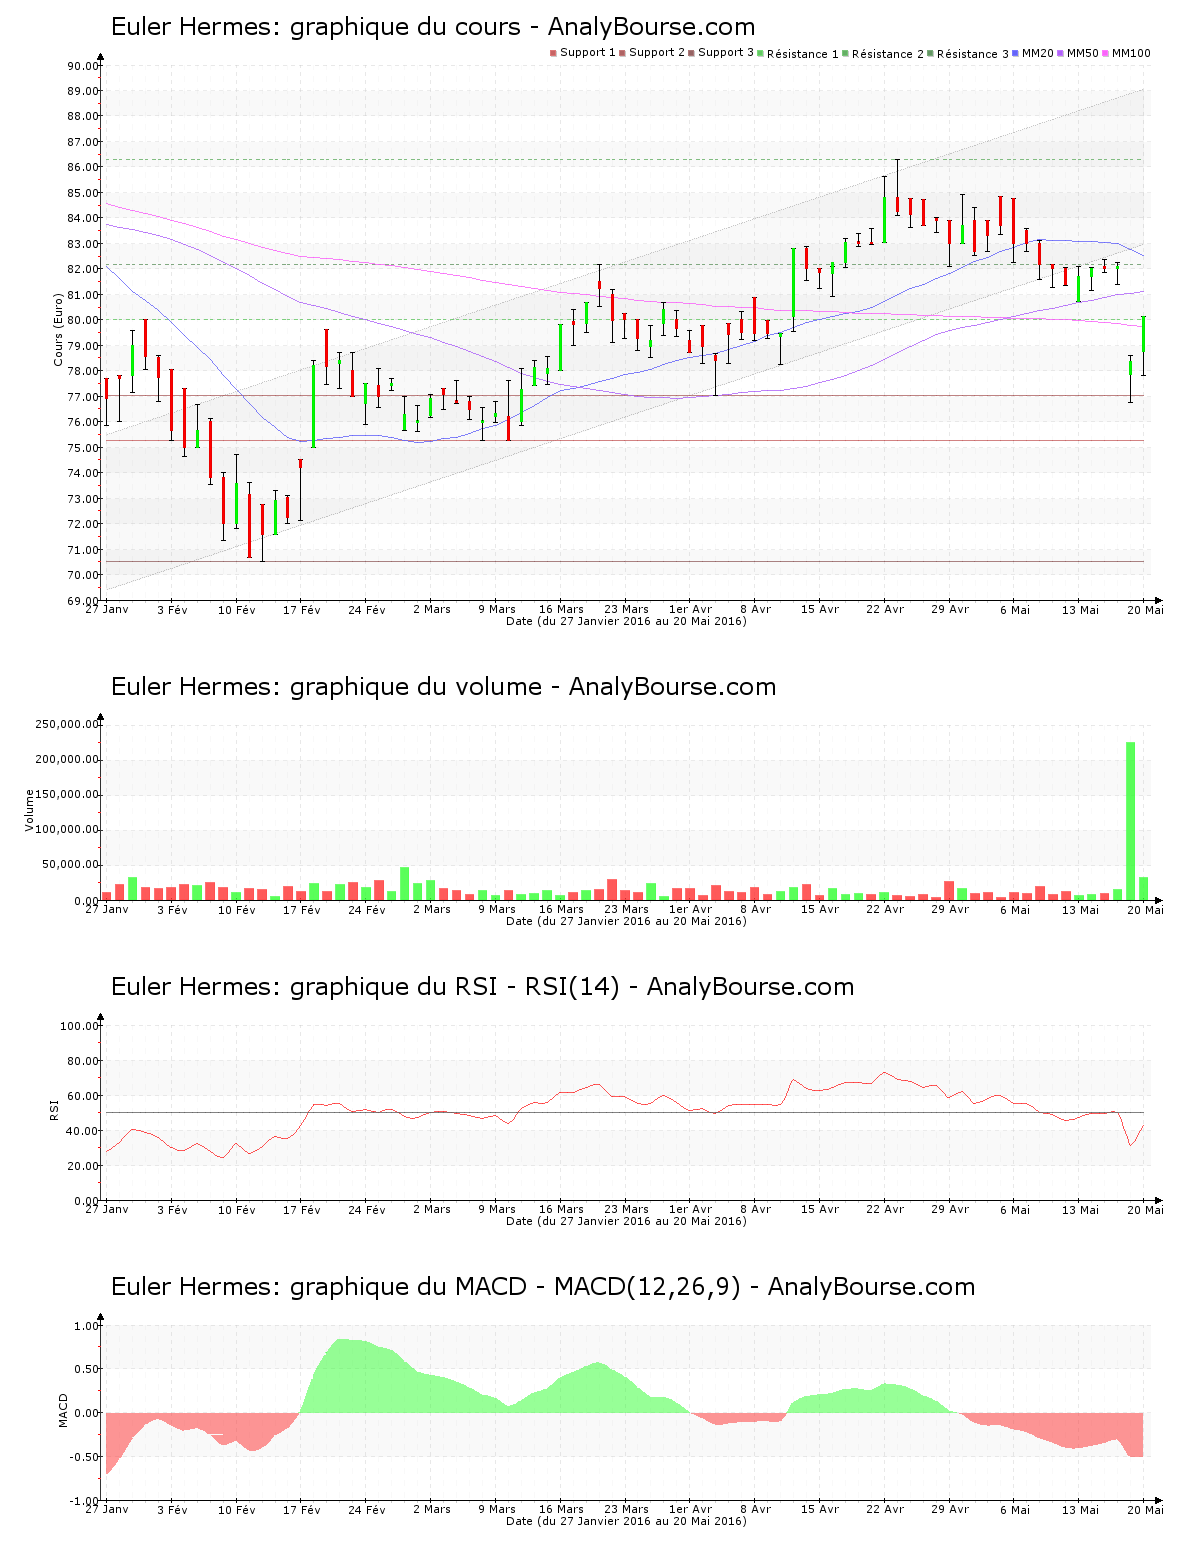Select the MM100 legend label
The image size is (1200, 1550).
1131,53
